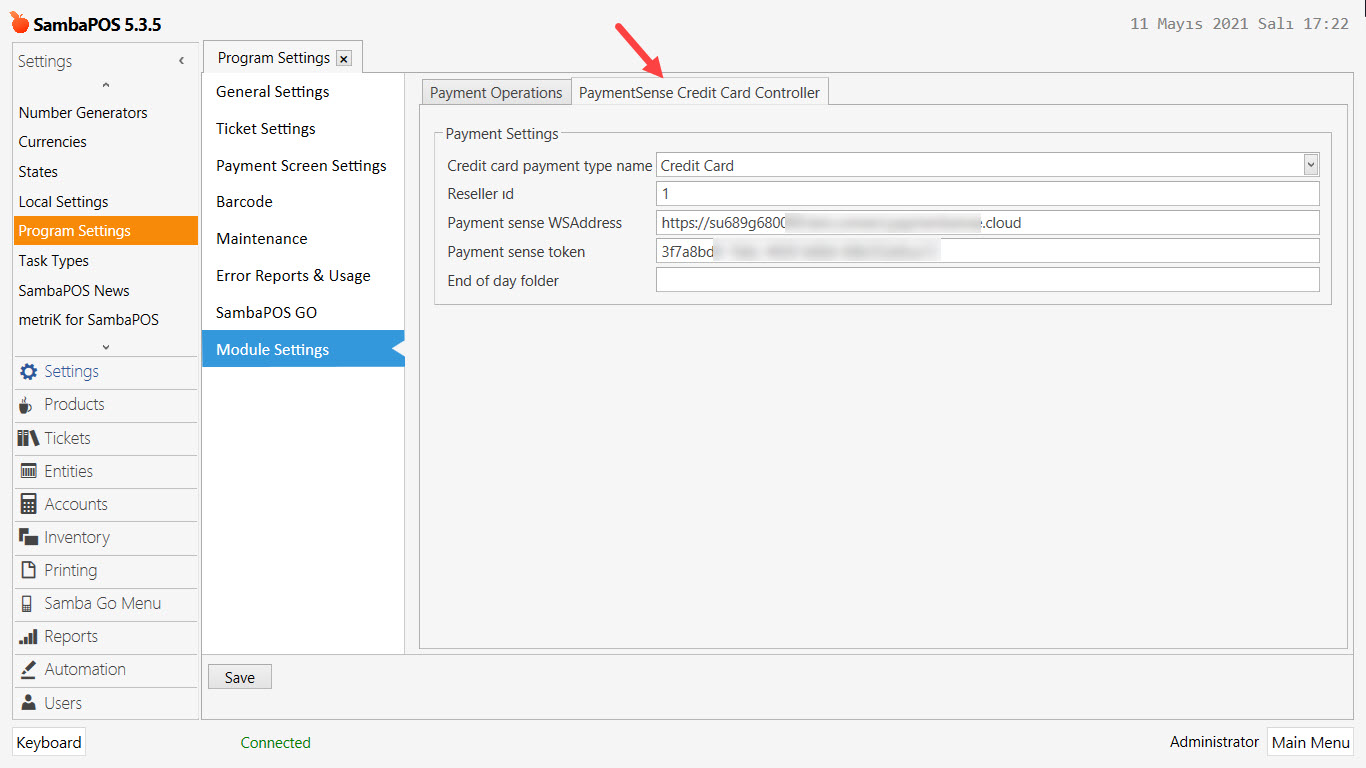The width and height of the screenshot is (1366, 768).
Task: Collapse the Settings sidebar with the chevron
Action: (x=181, y=60)
